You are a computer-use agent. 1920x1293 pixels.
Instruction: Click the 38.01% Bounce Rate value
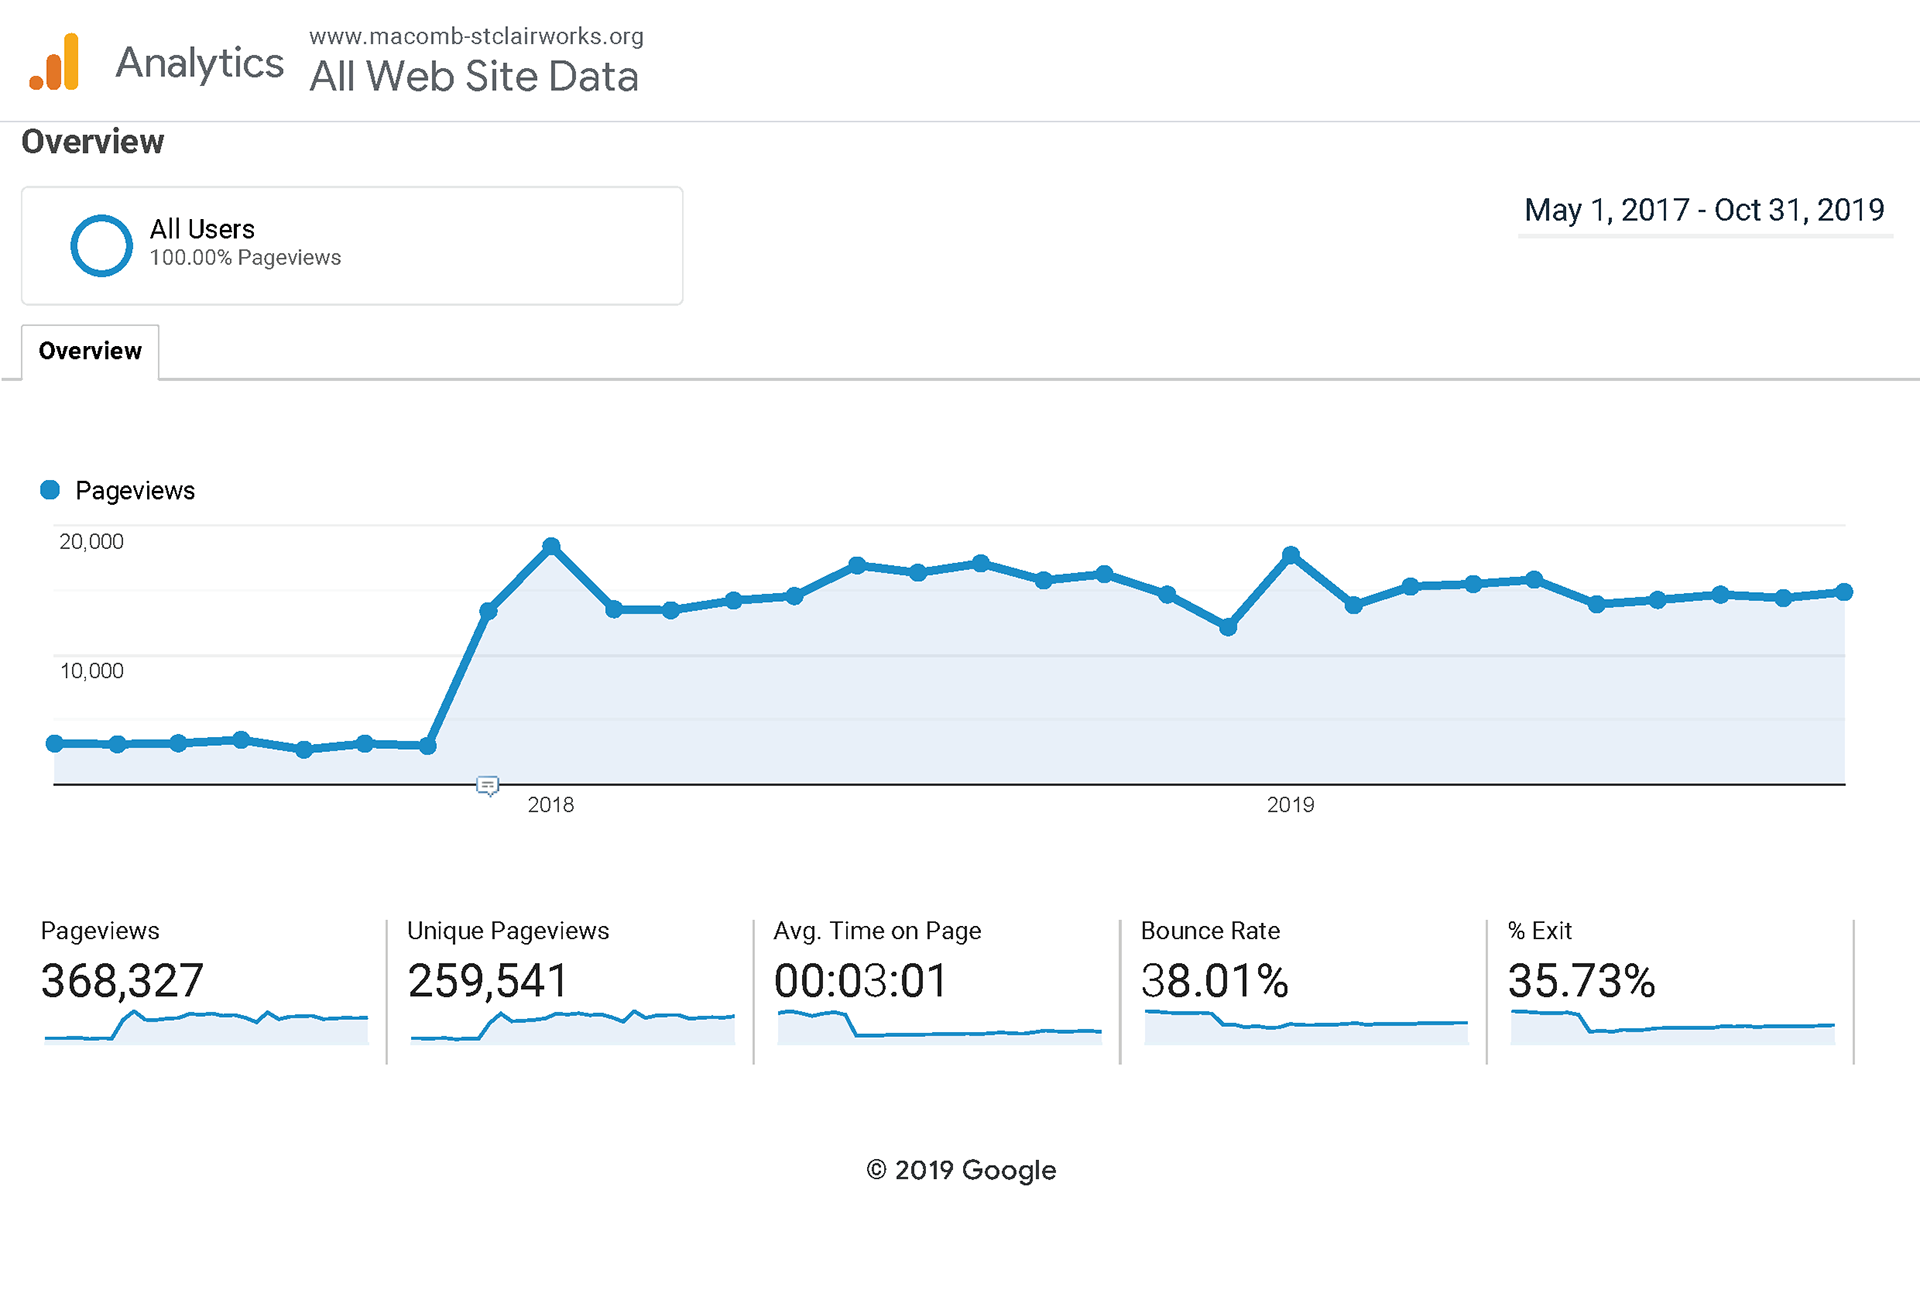(x=1214, y=981)
